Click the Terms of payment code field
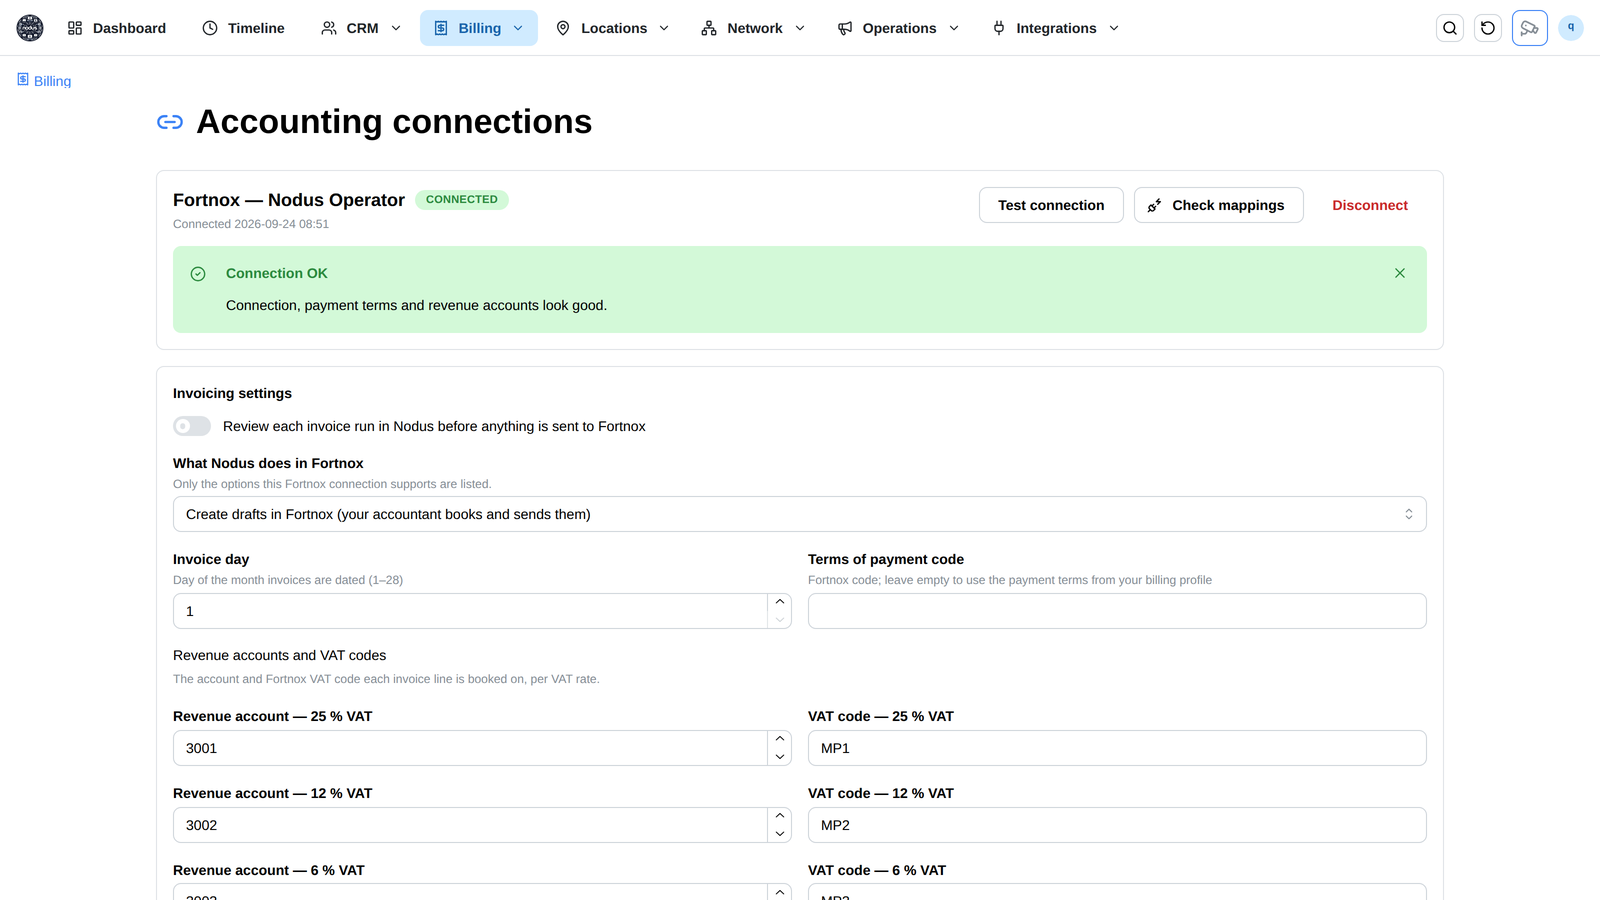Viewport: 1600px width, 900px height. (1117, 611)
